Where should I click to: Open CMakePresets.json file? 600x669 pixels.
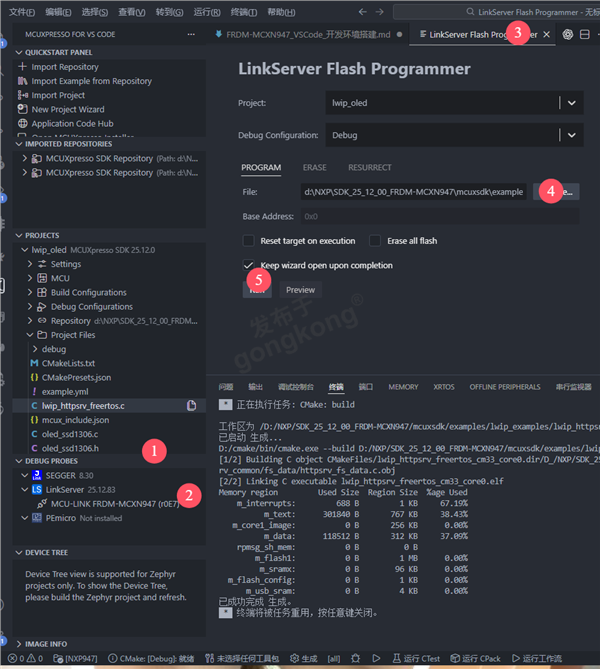coord(76,377)
